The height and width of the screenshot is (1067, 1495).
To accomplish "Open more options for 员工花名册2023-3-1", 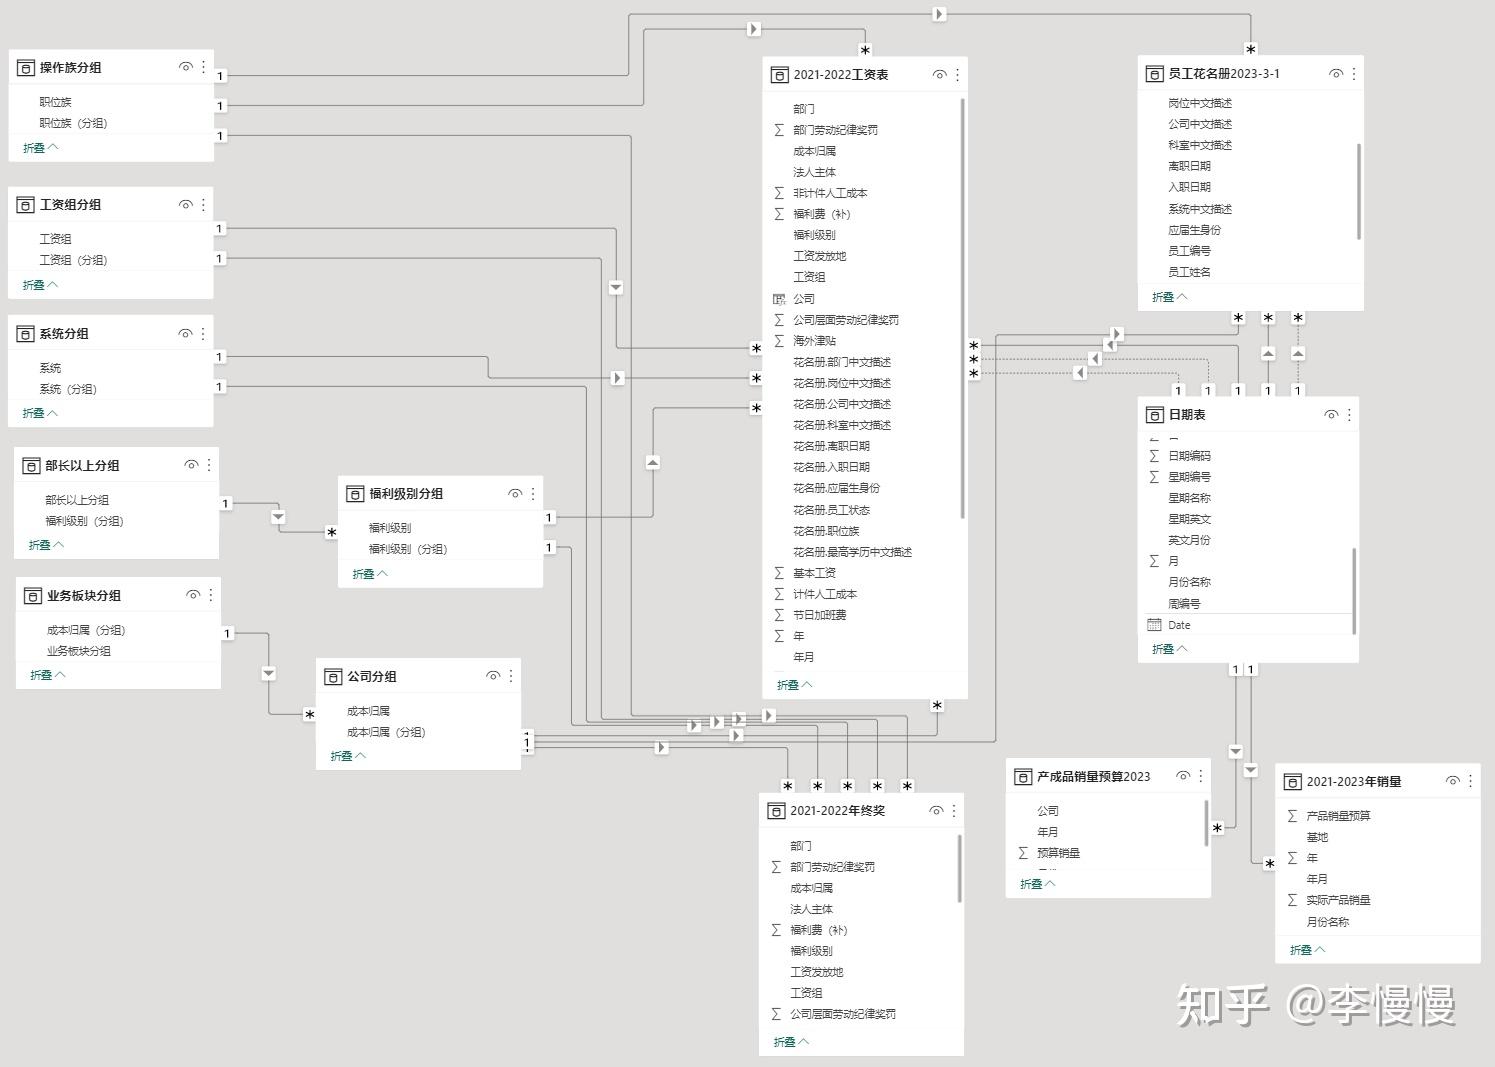I will click(1354, 73).
